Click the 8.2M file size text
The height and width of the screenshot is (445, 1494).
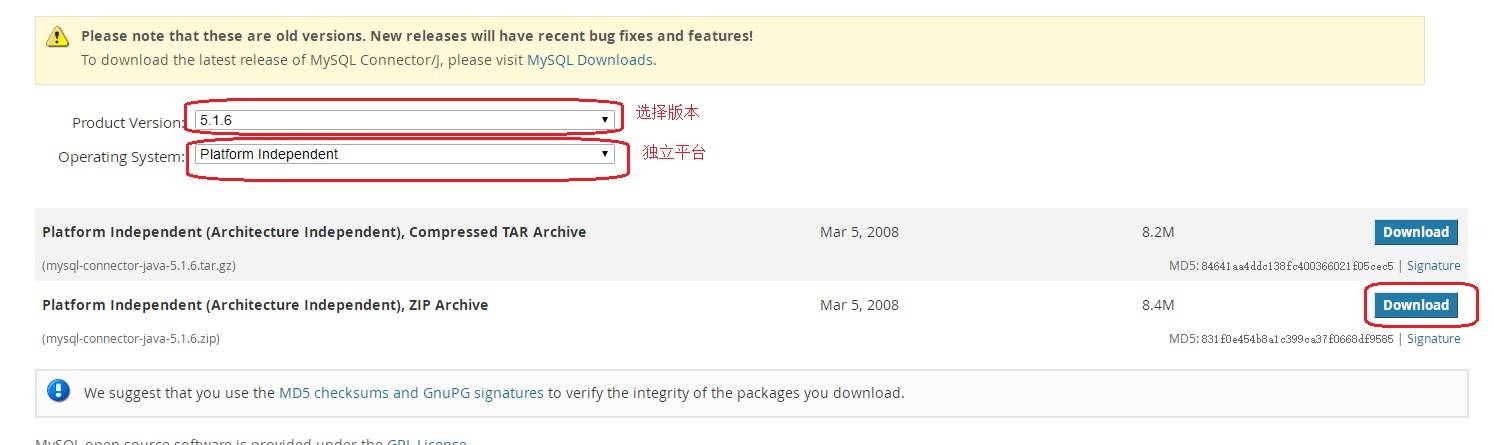tap(1157, 232)
